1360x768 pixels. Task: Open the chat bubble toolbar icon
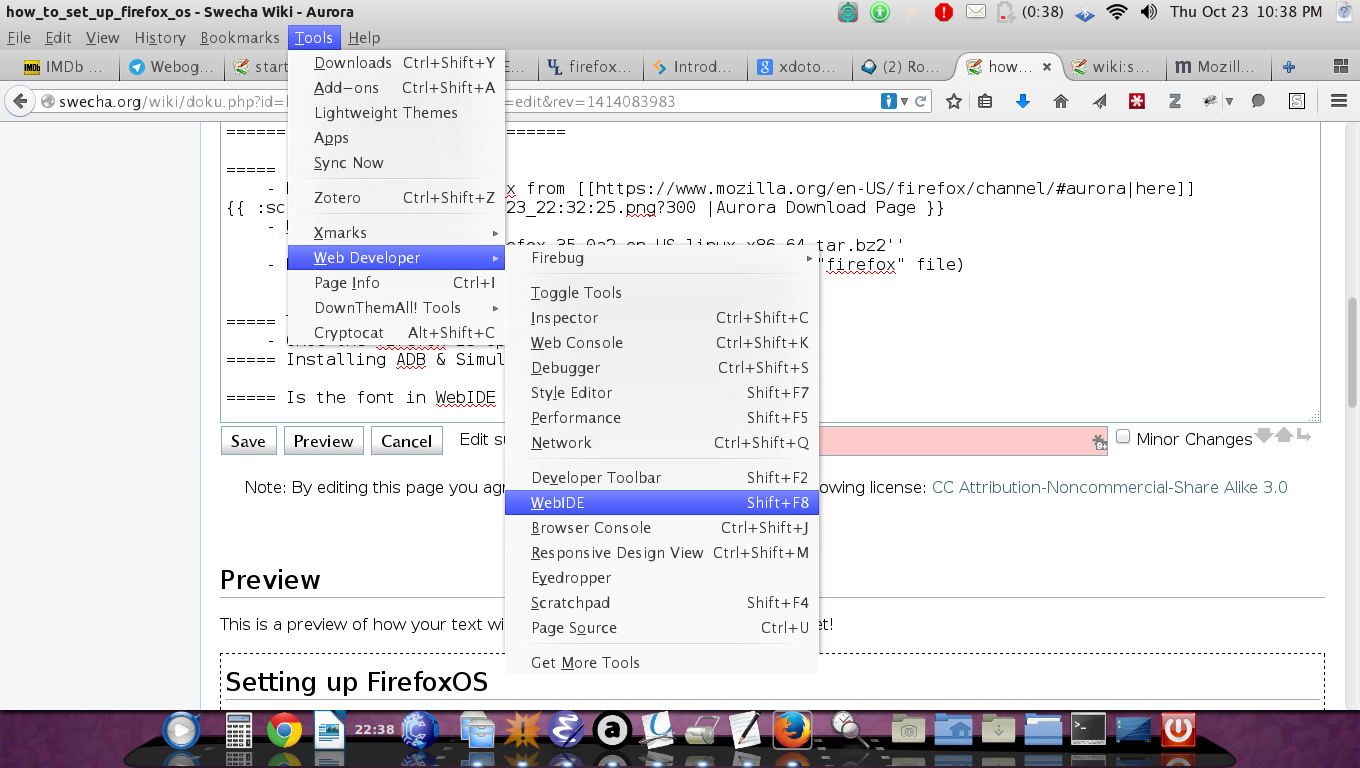click(1259, 101)
